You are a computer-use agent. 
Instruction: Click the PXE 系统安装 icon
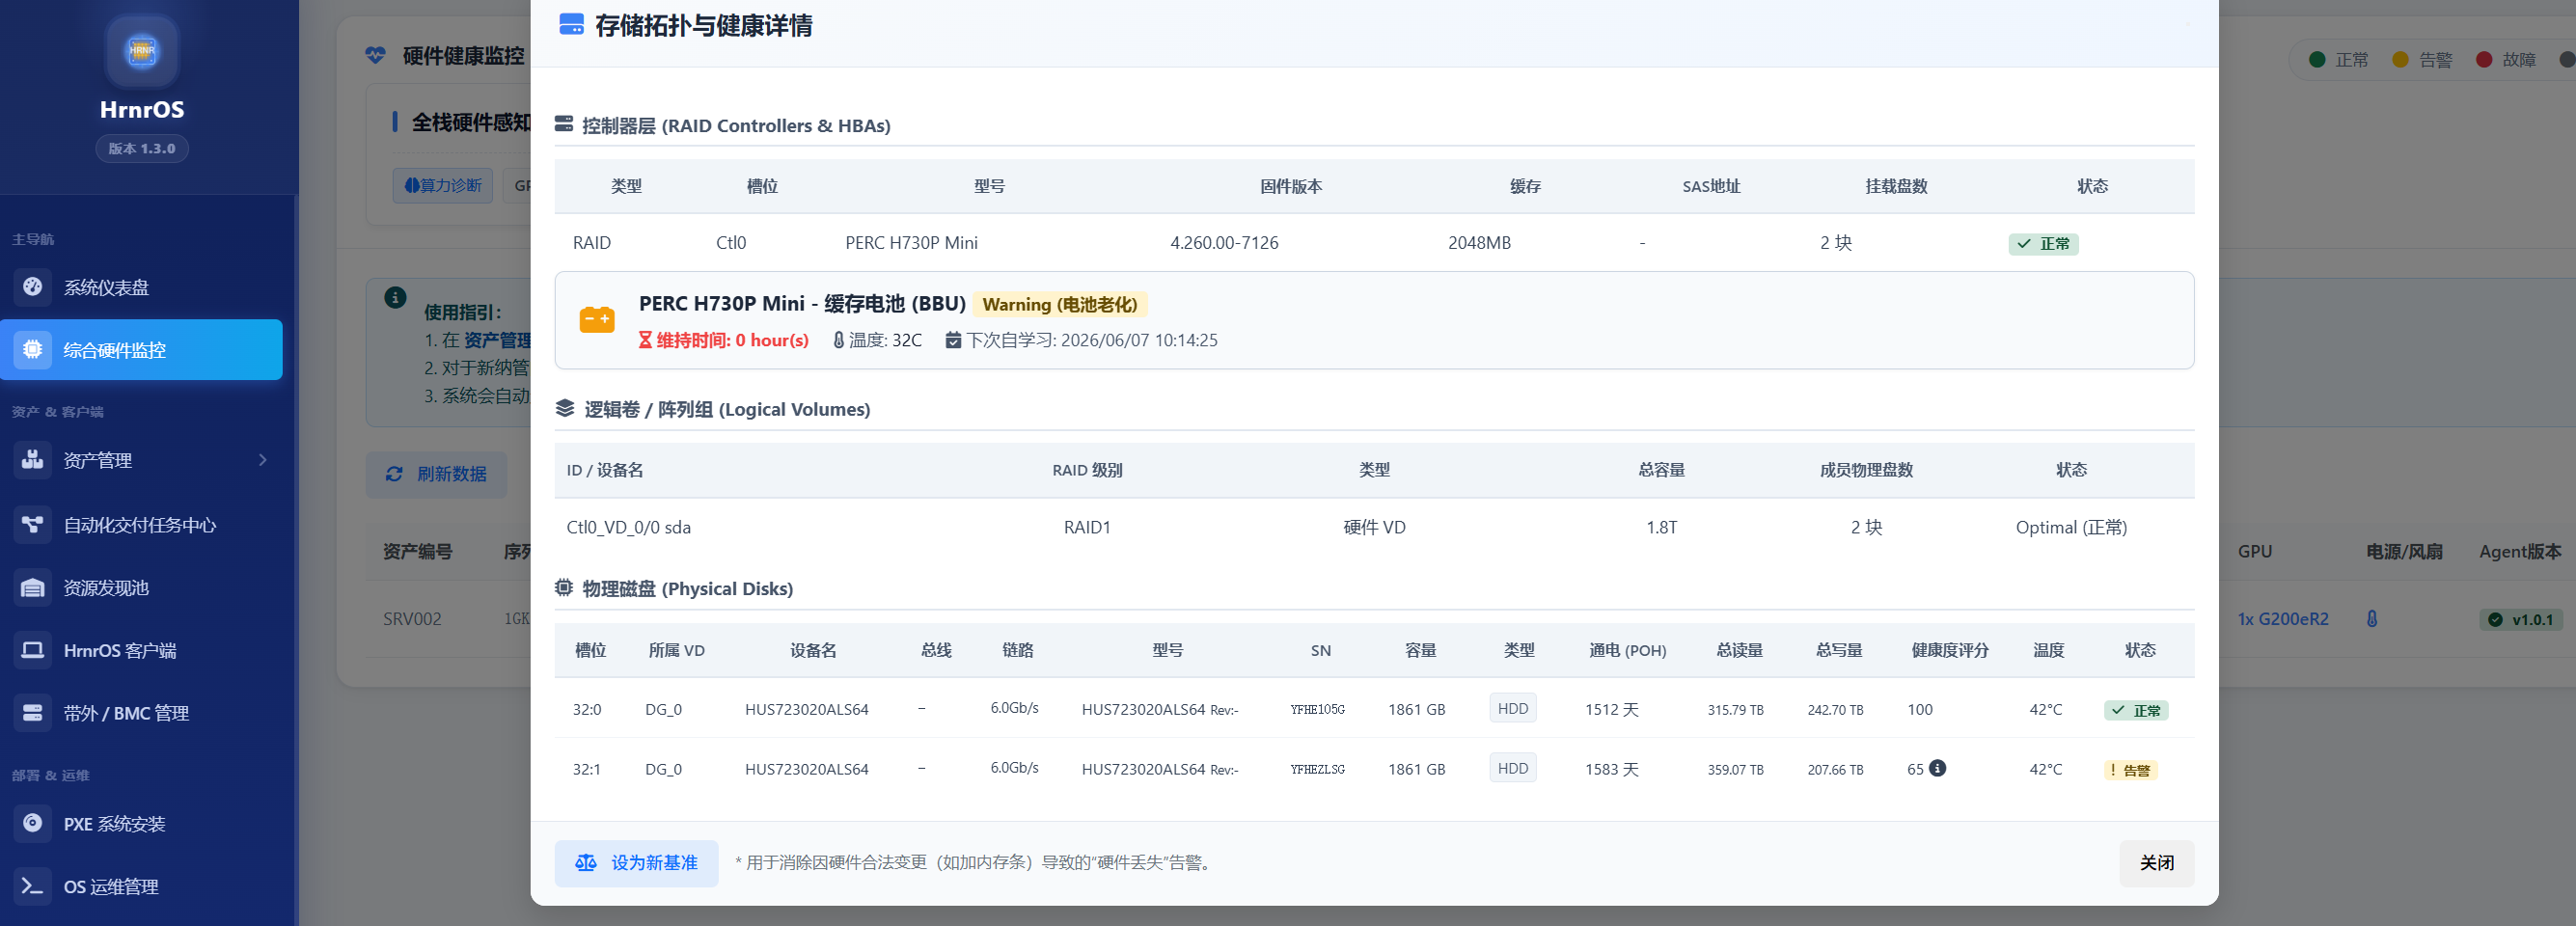click(33, 823)
